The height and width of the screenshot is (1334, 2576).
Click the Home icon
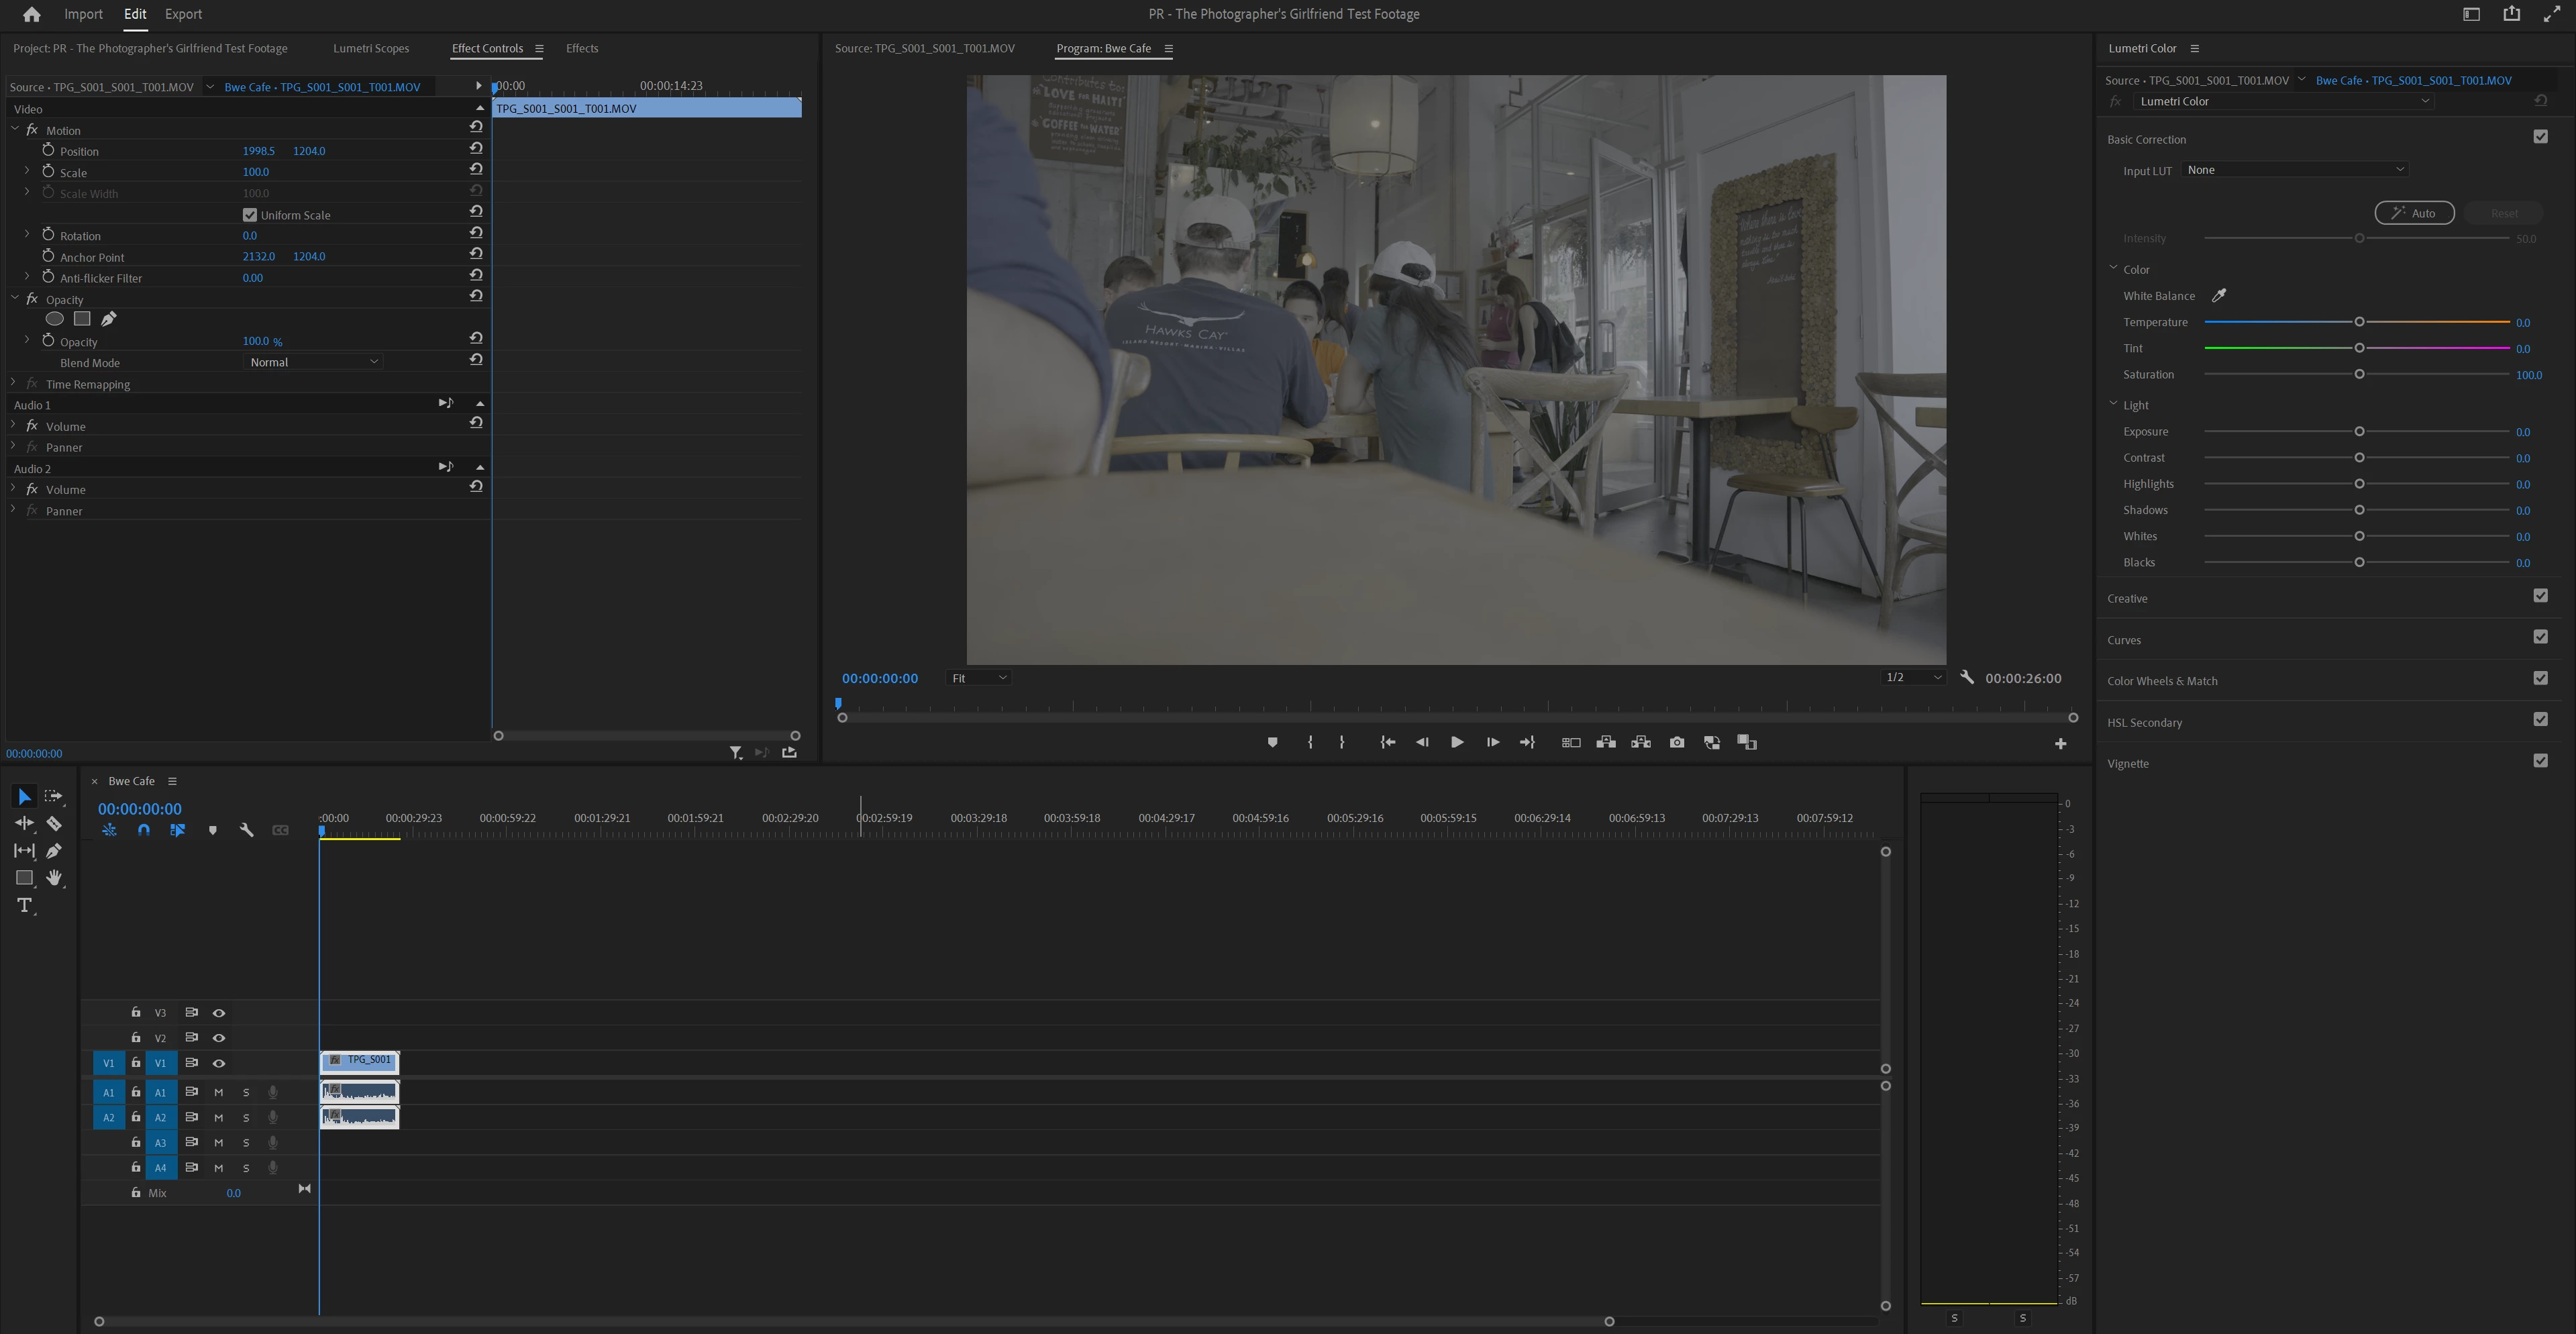point(31,14)
